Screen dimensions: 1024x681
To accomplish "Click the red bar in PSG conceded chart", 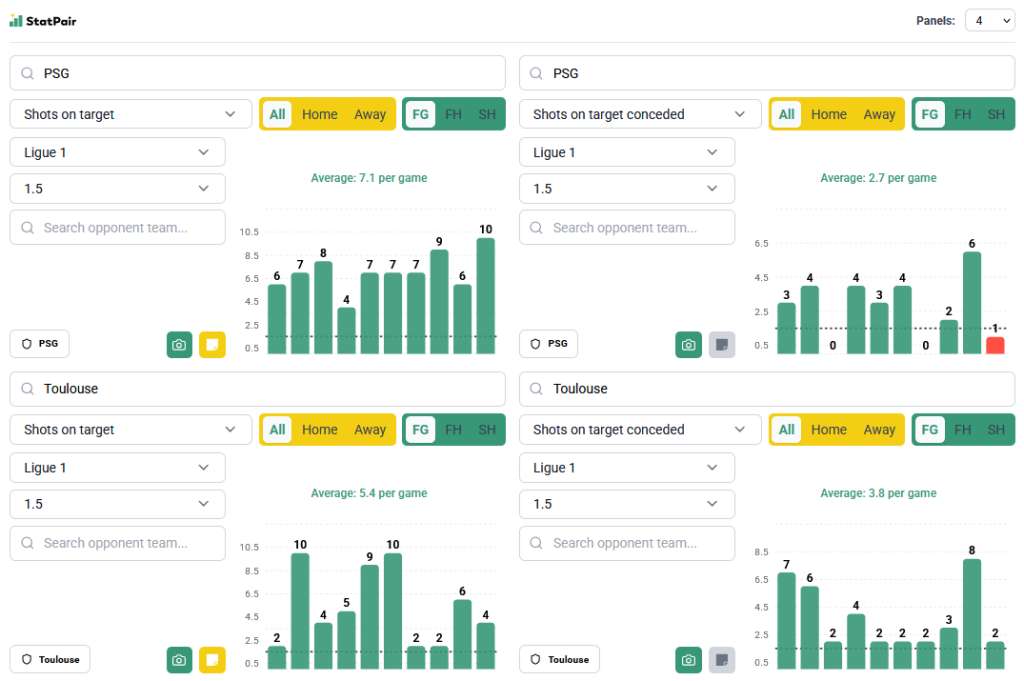I will (x=995, y=345).
